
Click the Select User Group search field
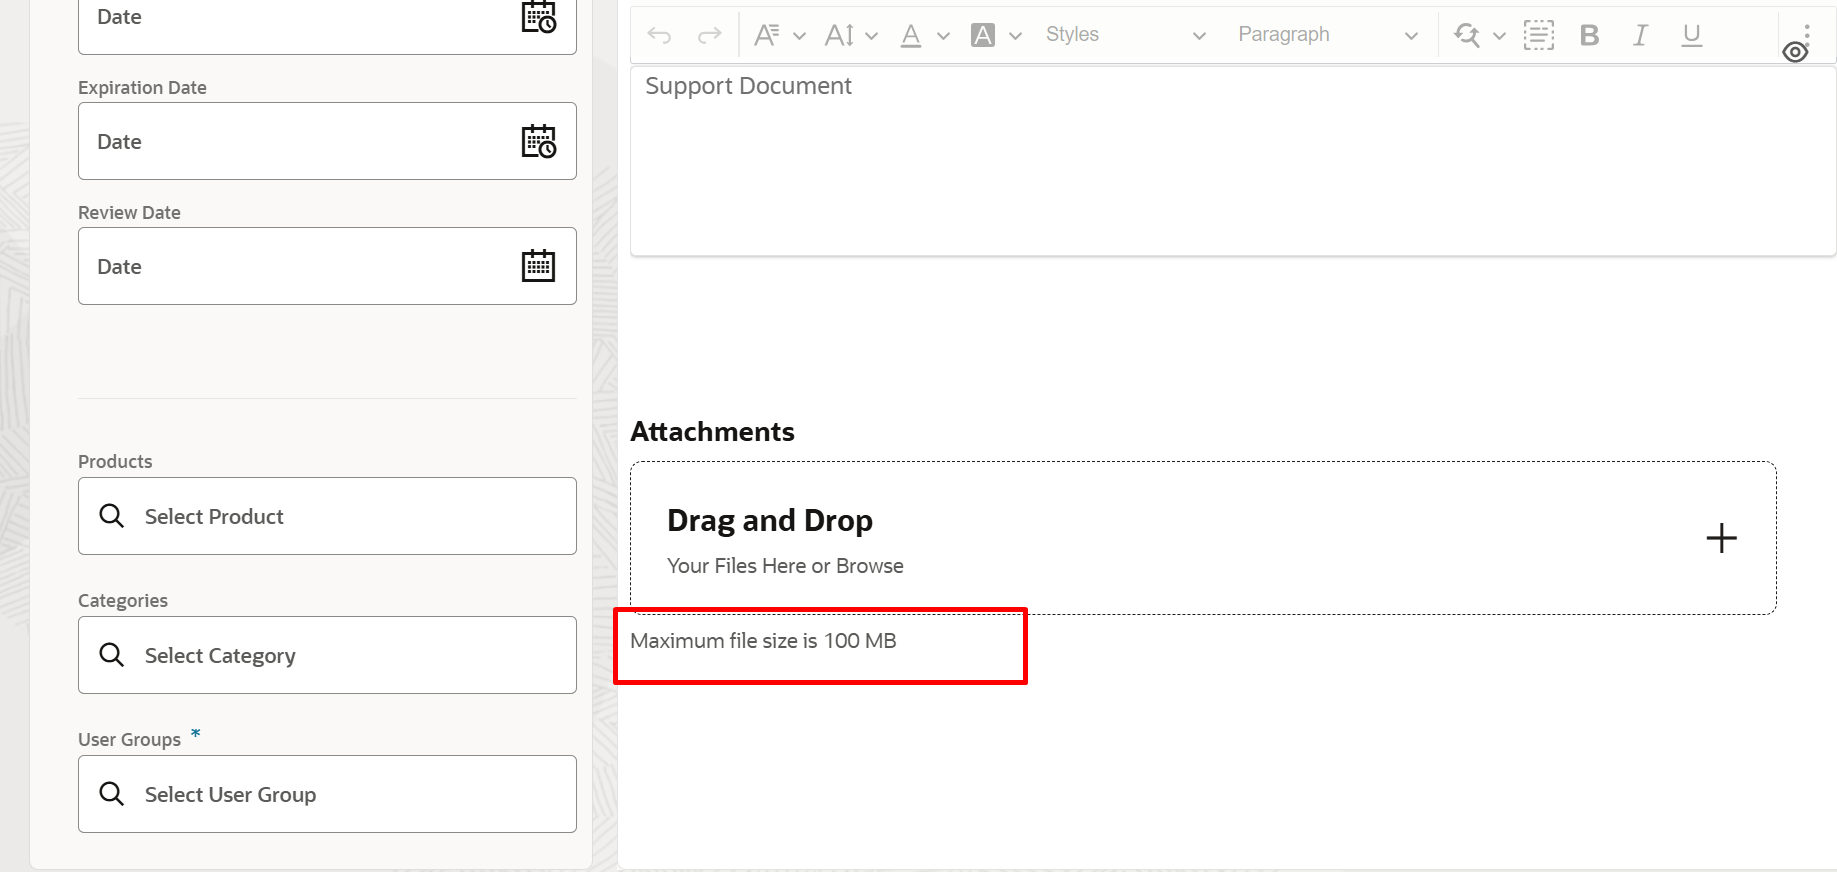click(x=327, y=794)
